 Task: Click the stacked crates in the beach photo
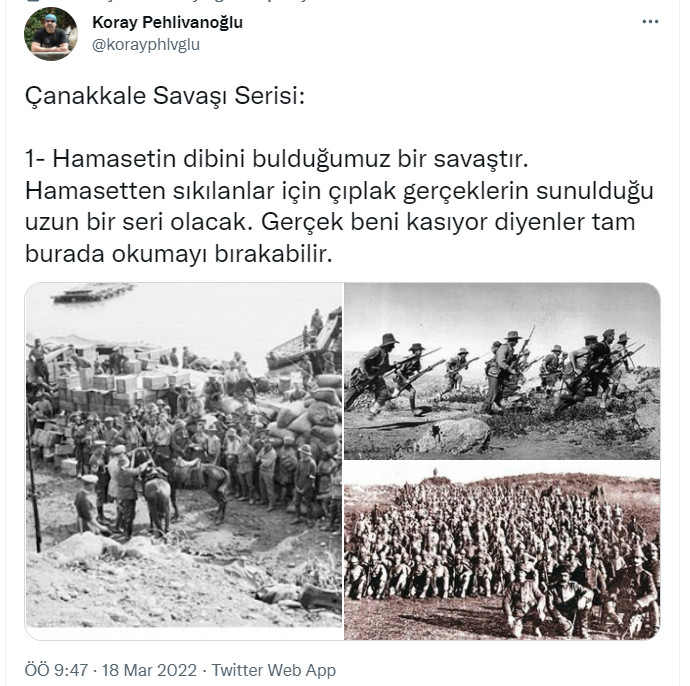[x=110, y=387]
